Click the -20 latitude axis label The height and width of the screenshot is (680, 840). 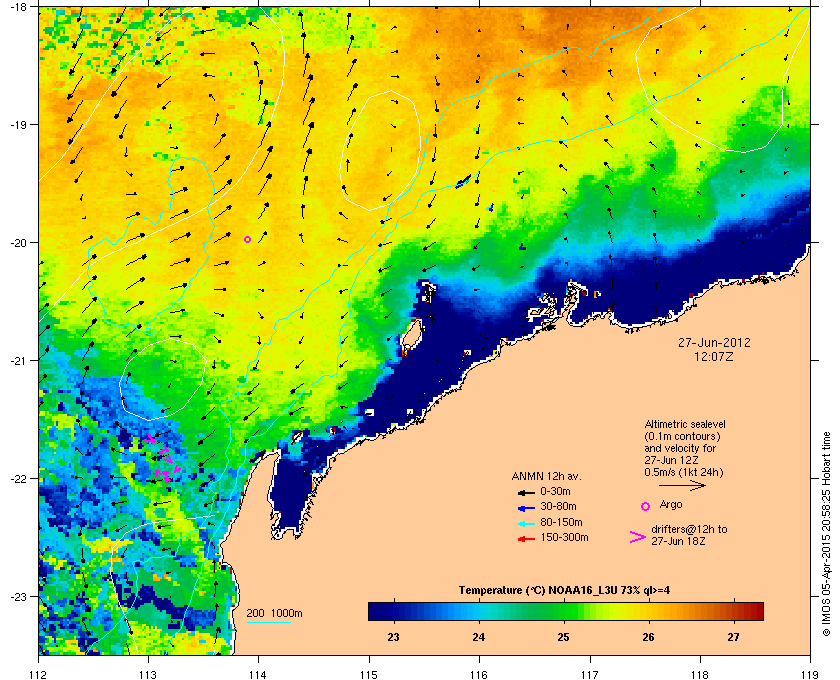(x=18, y=242)
